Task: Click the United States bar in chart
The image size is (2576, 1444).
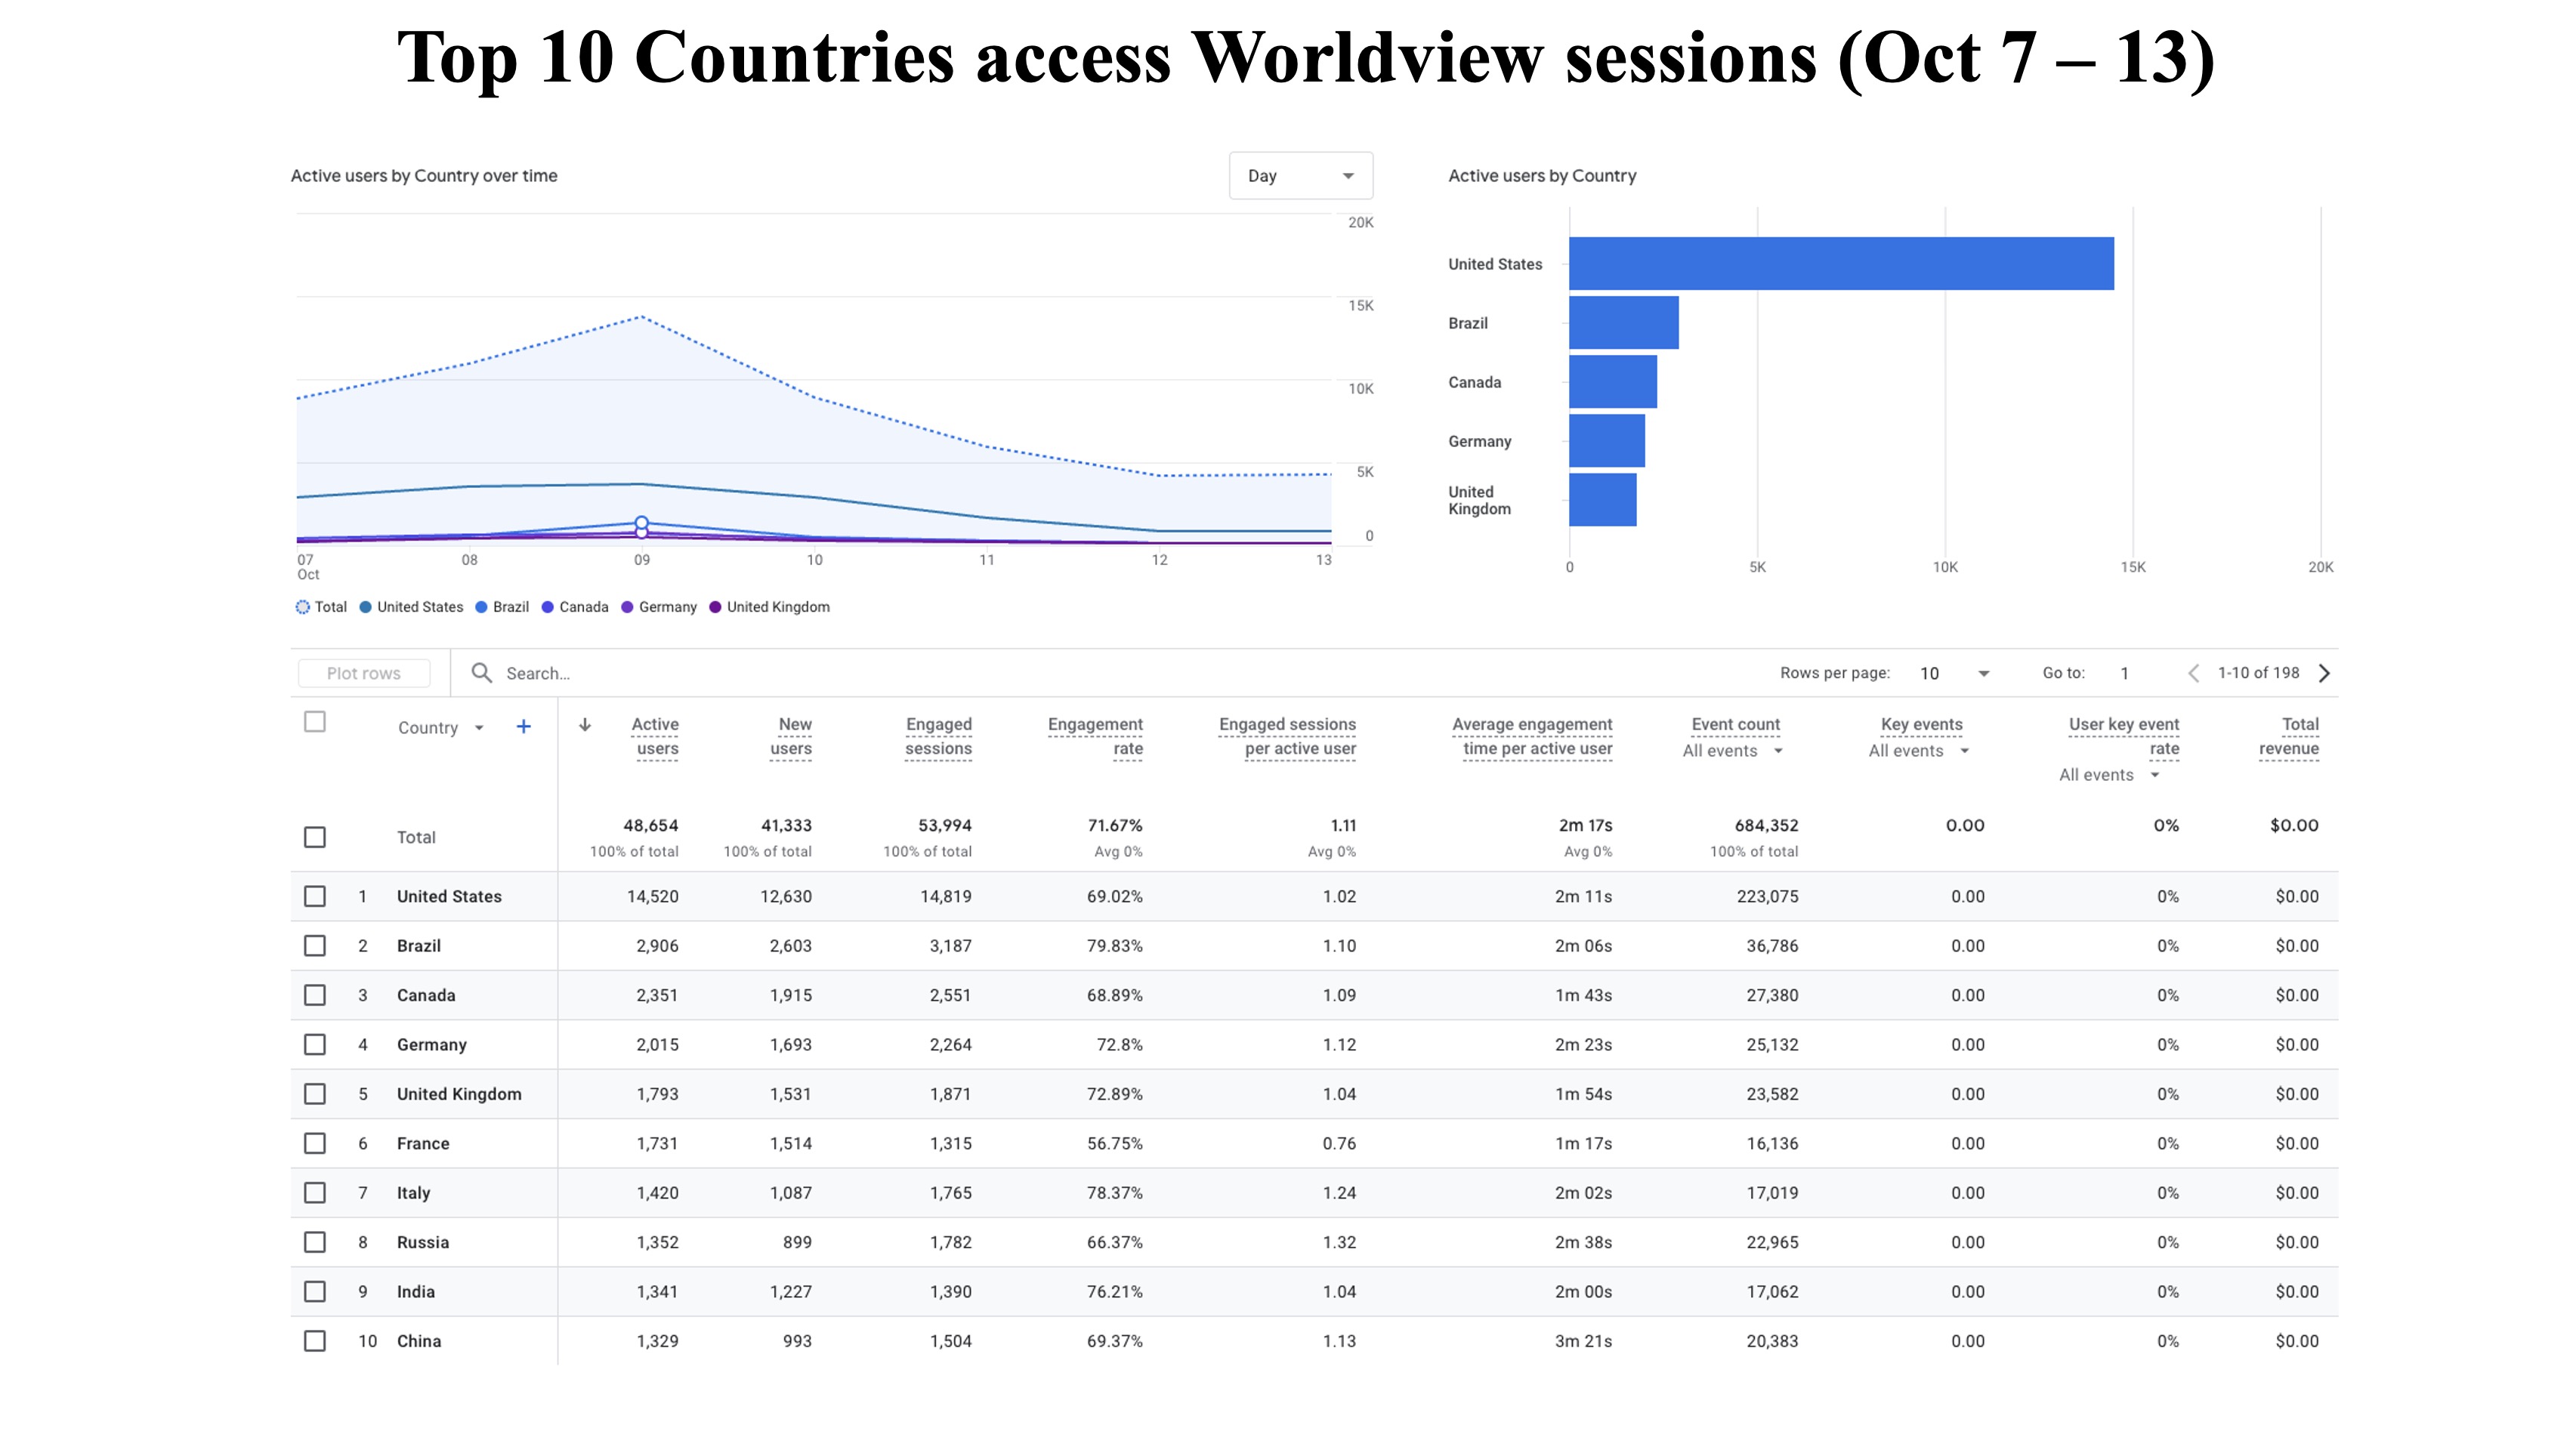Action: (x=1841, y=264)
